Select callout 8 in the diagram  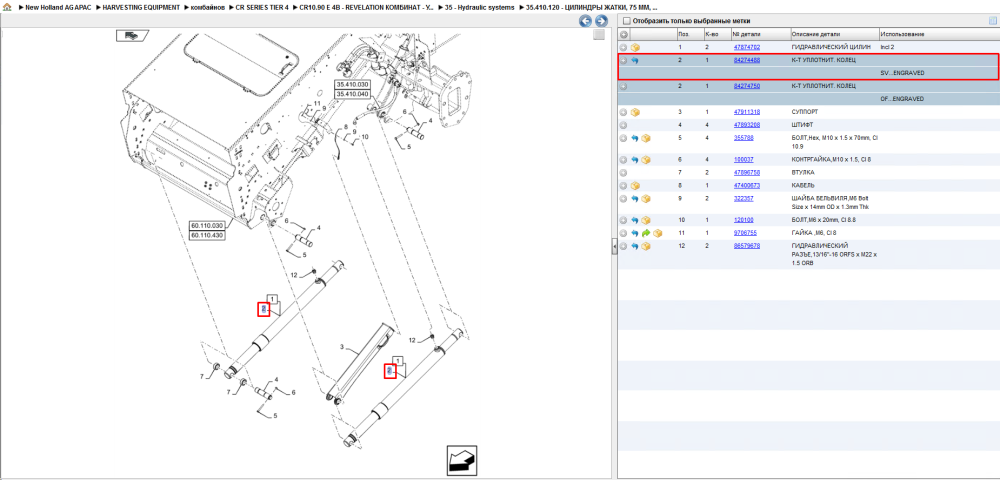[345, 127]
